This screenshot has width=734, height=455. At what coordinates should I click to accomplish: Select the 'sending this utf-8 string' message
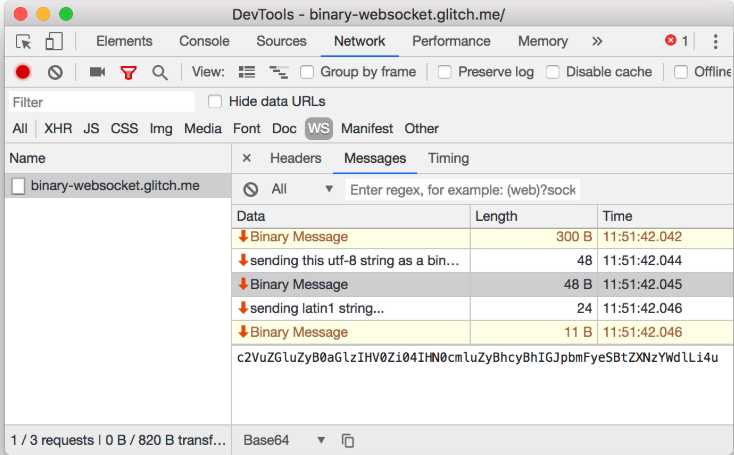click(x=483, y=261)
